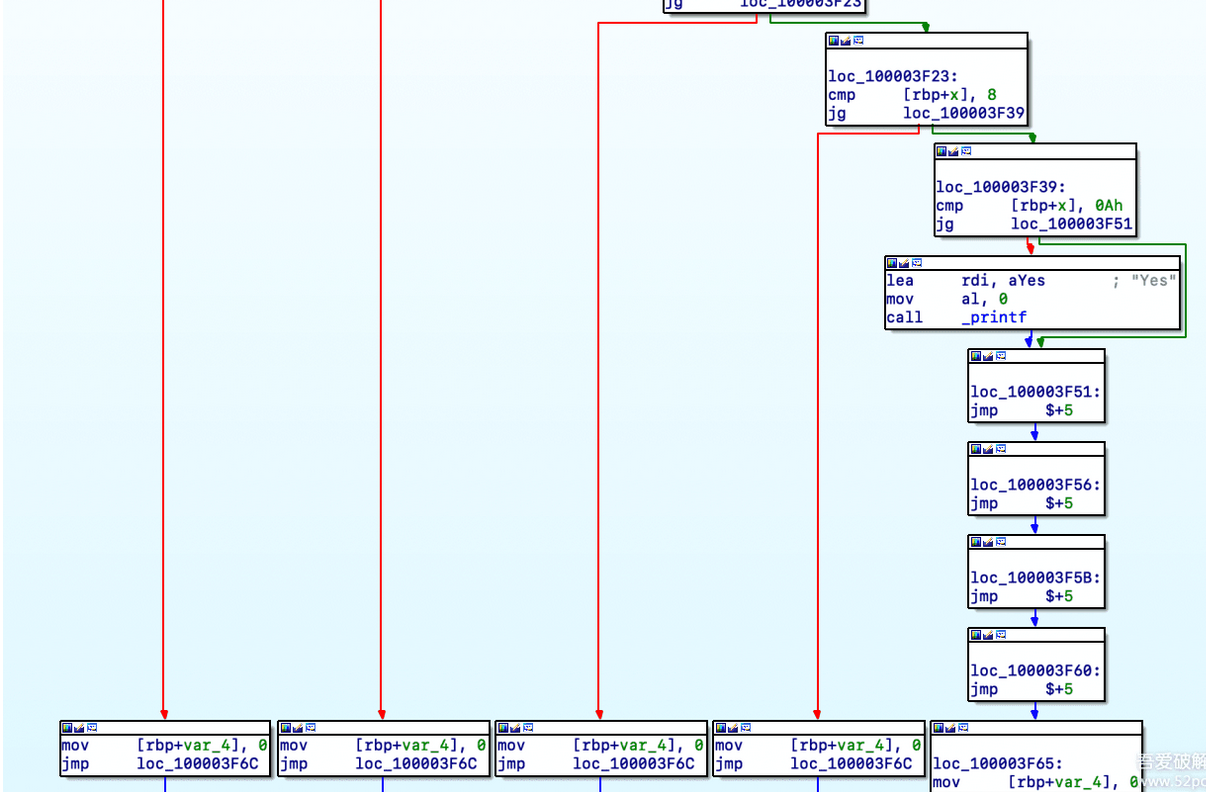Select the aYes operand in the lea instruction

pos(1026,281)
